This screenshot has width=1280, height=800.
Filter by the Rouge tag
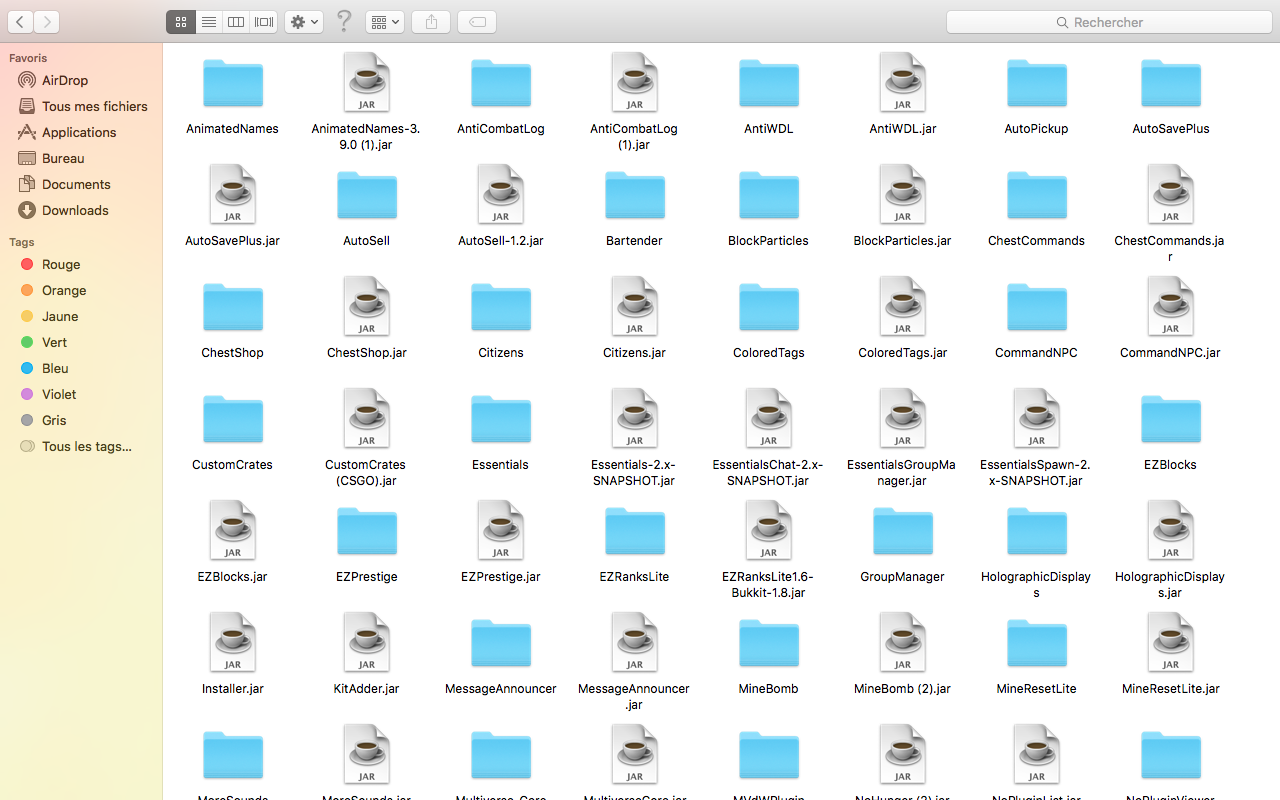point(81,264)
